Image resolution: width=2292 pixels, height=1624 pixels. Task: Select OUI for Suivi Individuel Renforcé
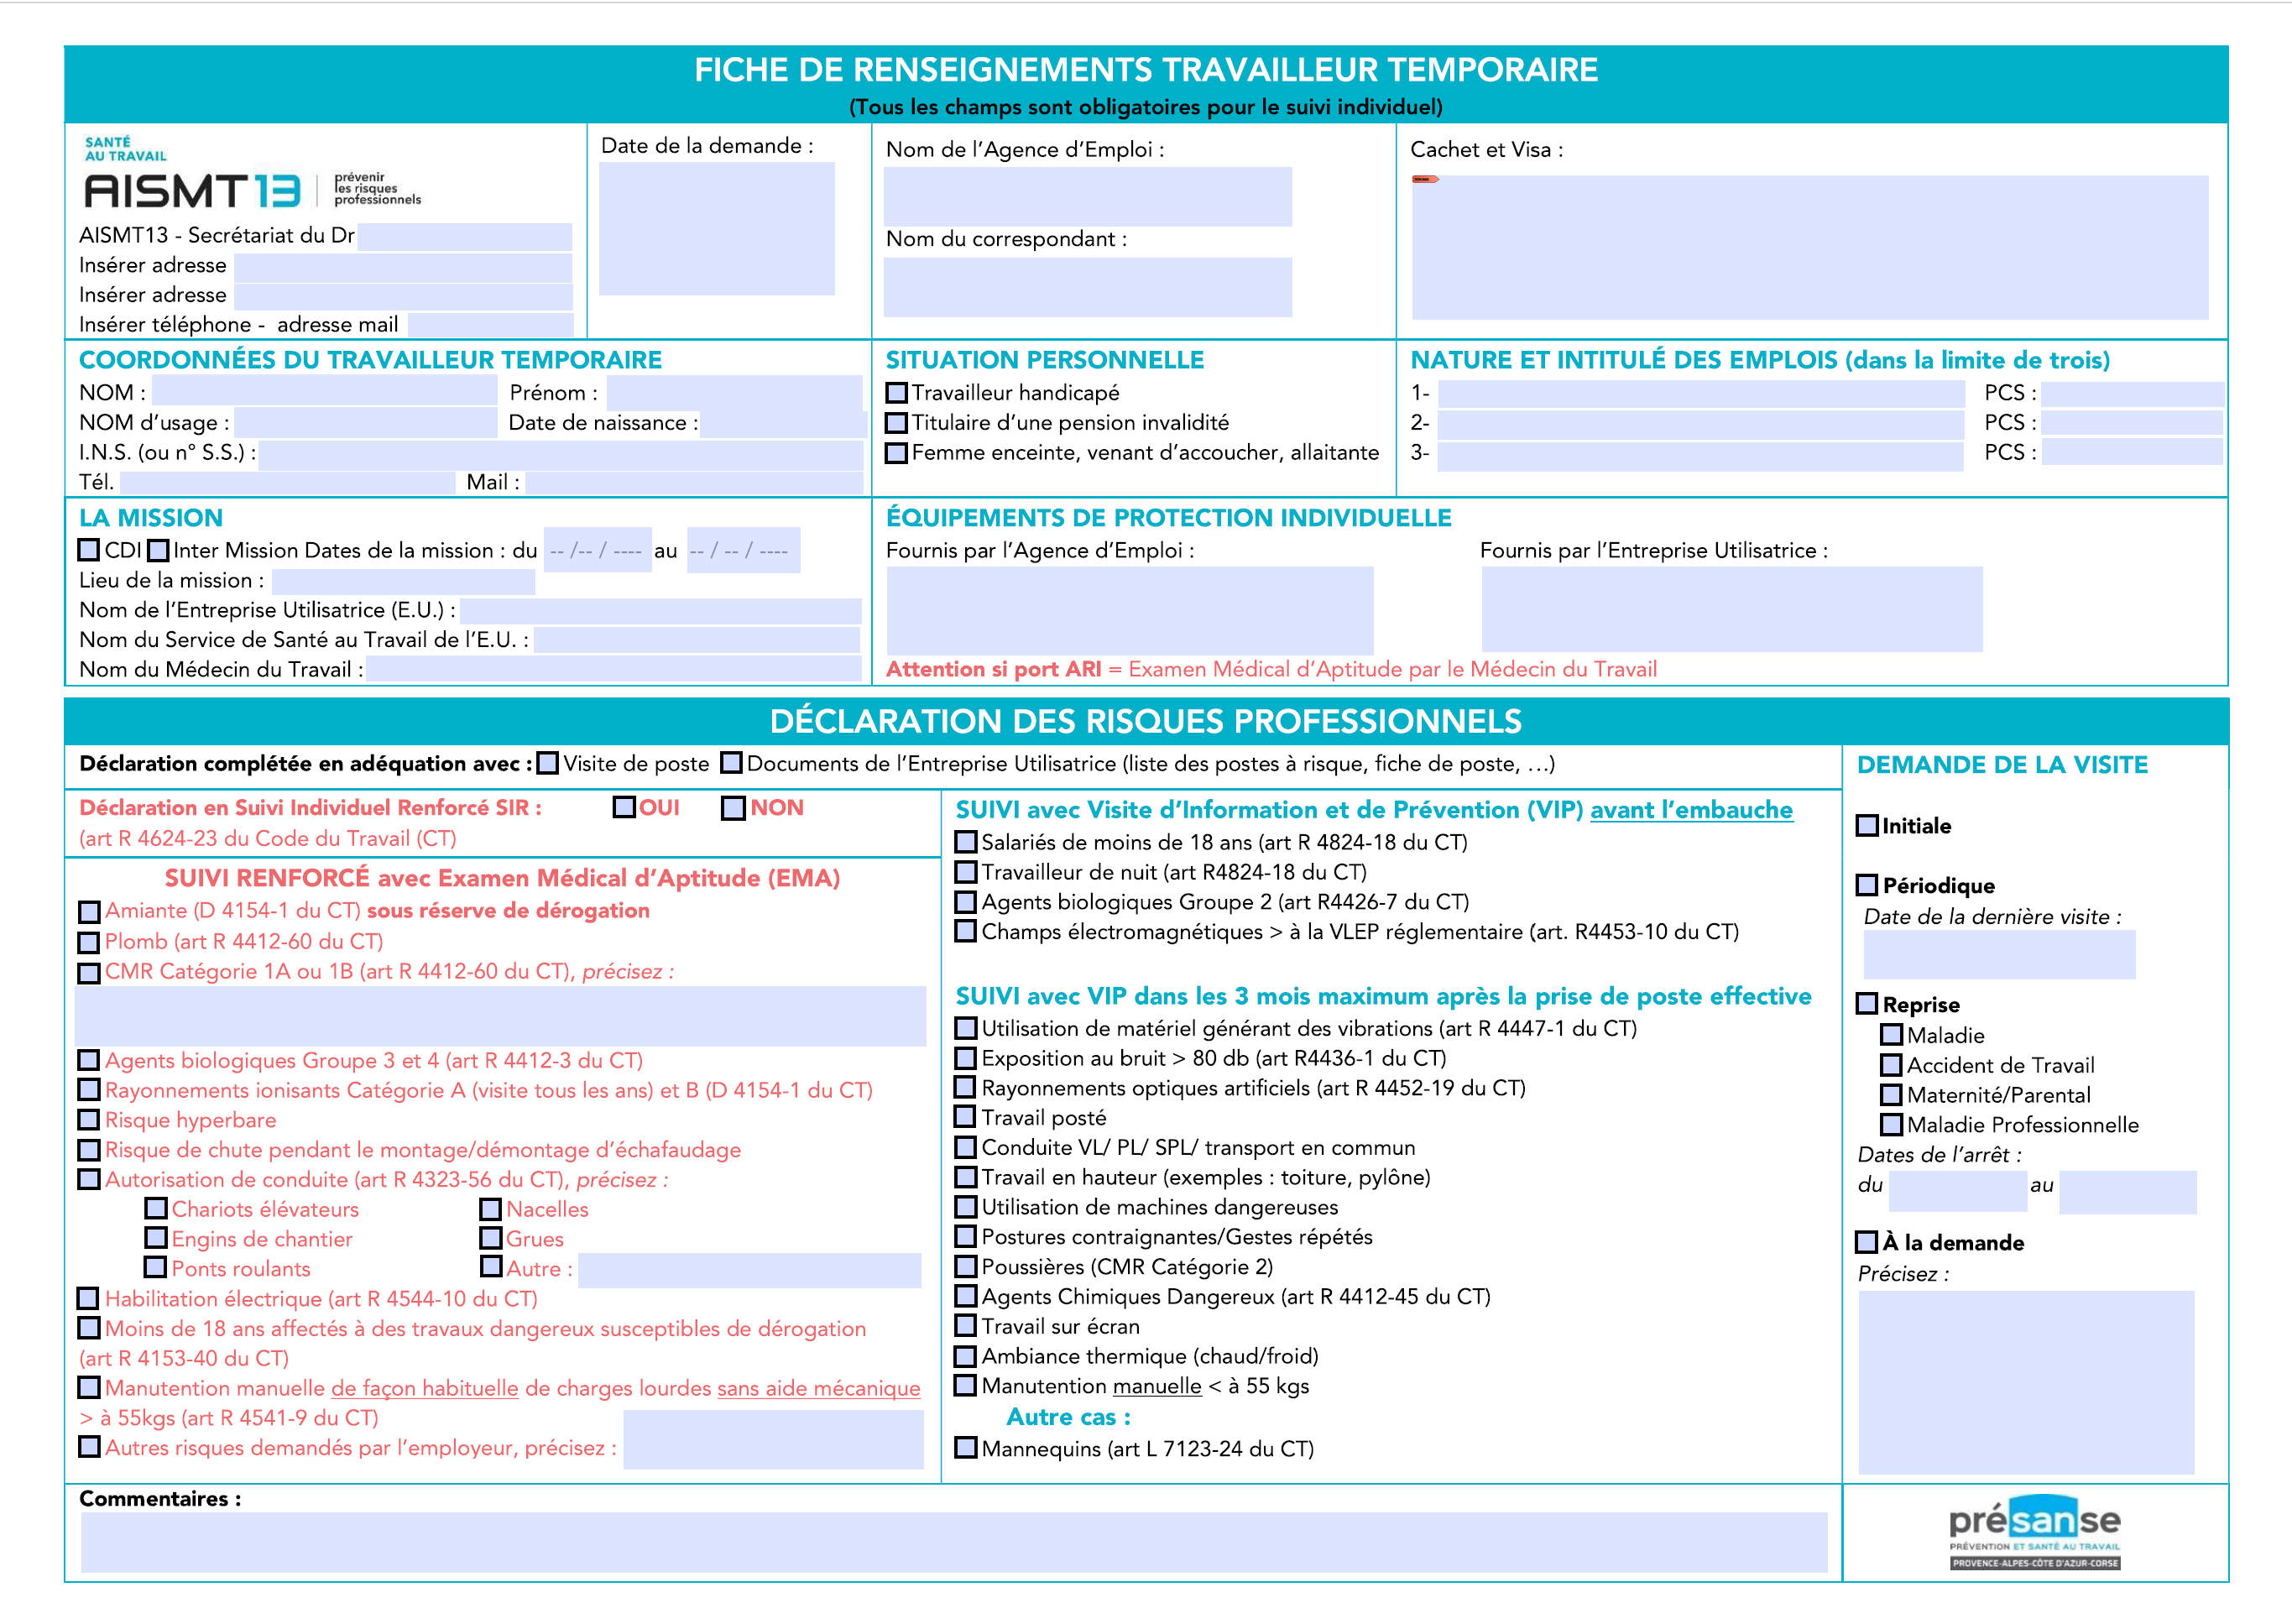[x=624, y=807]
